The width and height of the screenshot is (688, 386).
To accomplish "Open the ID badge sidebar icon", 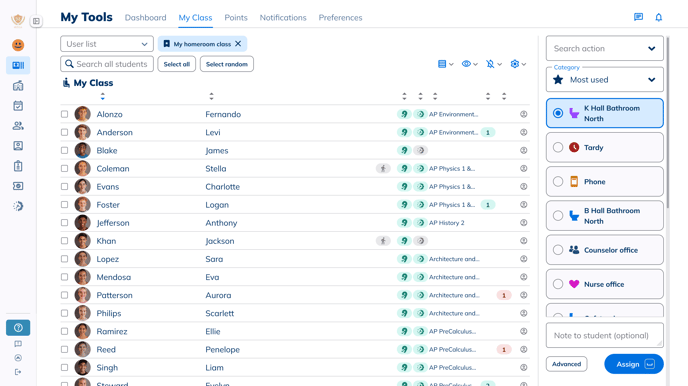I will [18, 146].
